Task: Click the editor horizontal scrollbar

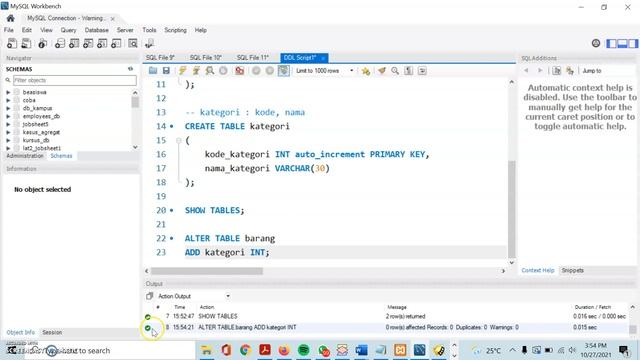Action: (x=207, y=271)
